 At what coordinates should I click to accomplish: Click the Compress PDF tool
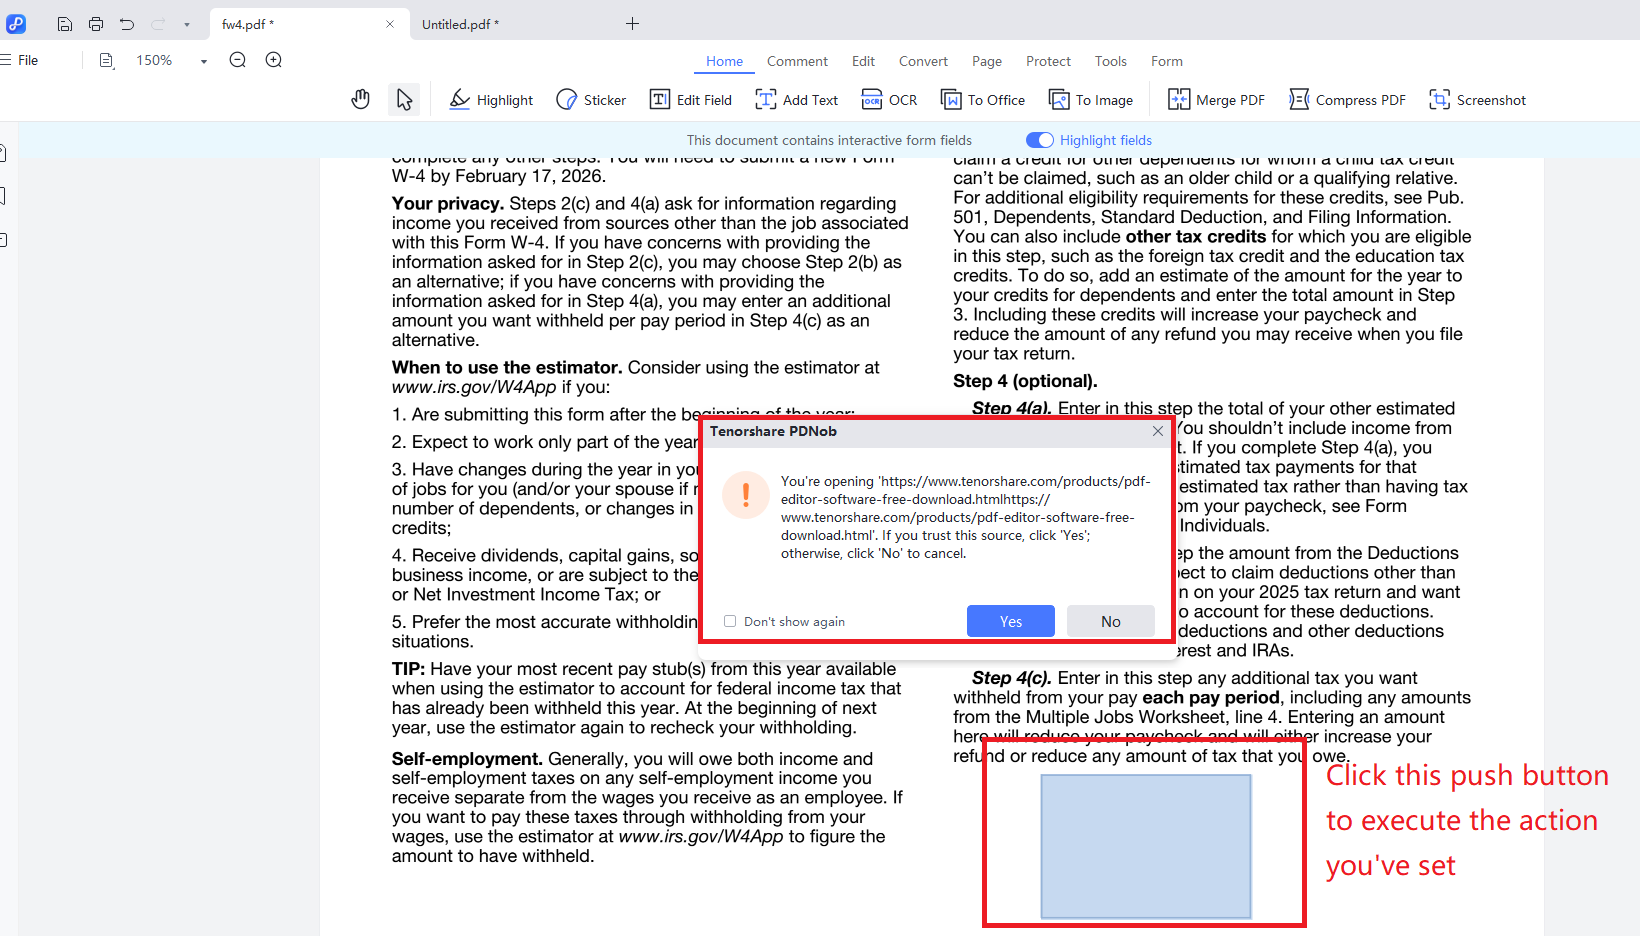[x=1347, y=100]
